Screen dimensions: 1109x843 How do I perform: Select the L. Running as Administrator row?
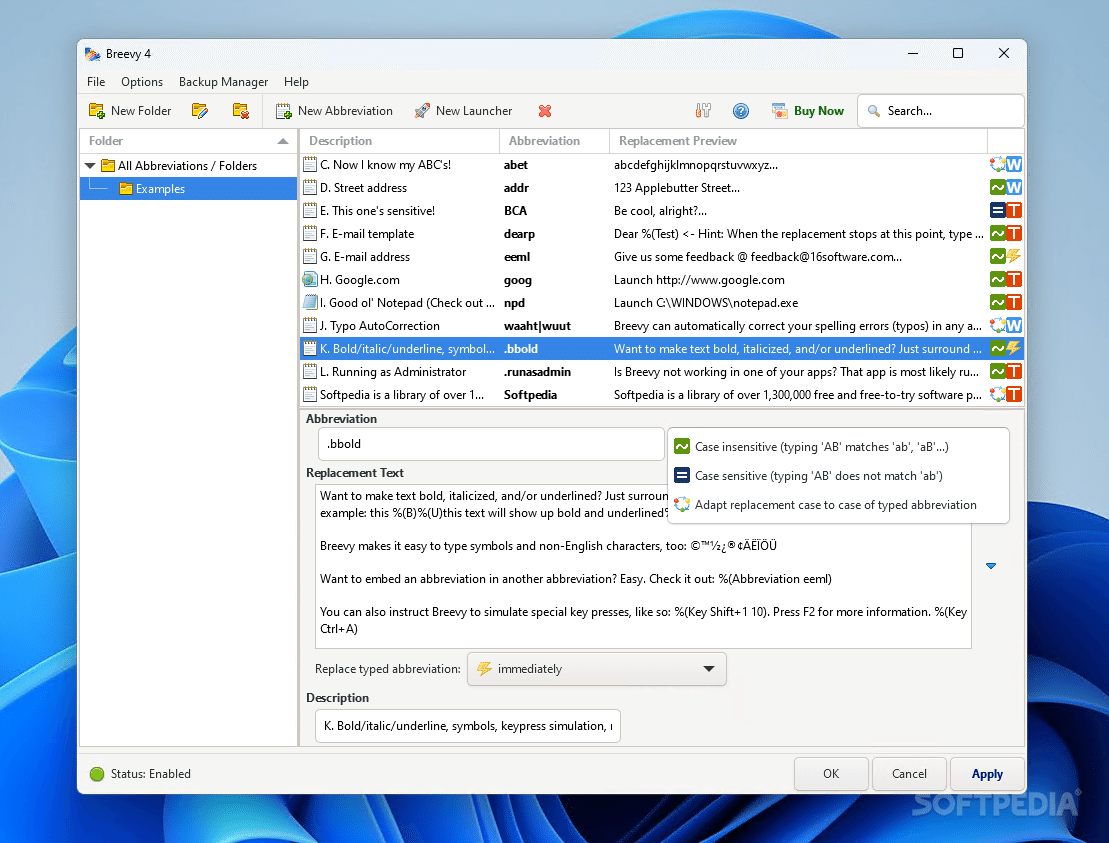pos(662,372)
